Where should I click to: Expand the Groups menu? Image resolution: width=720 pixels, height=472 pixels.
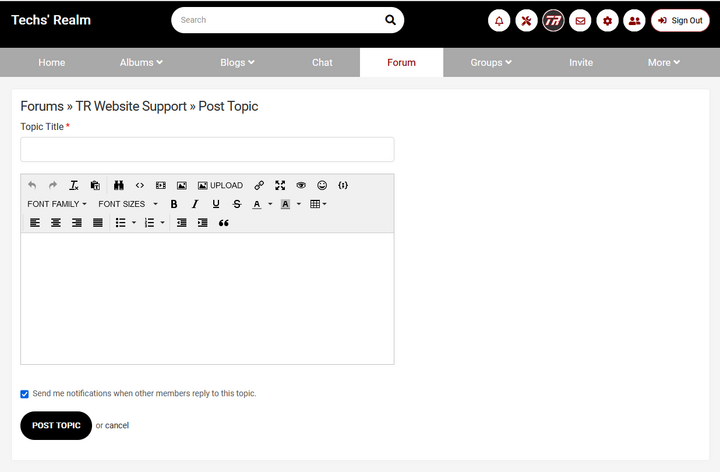491,62
